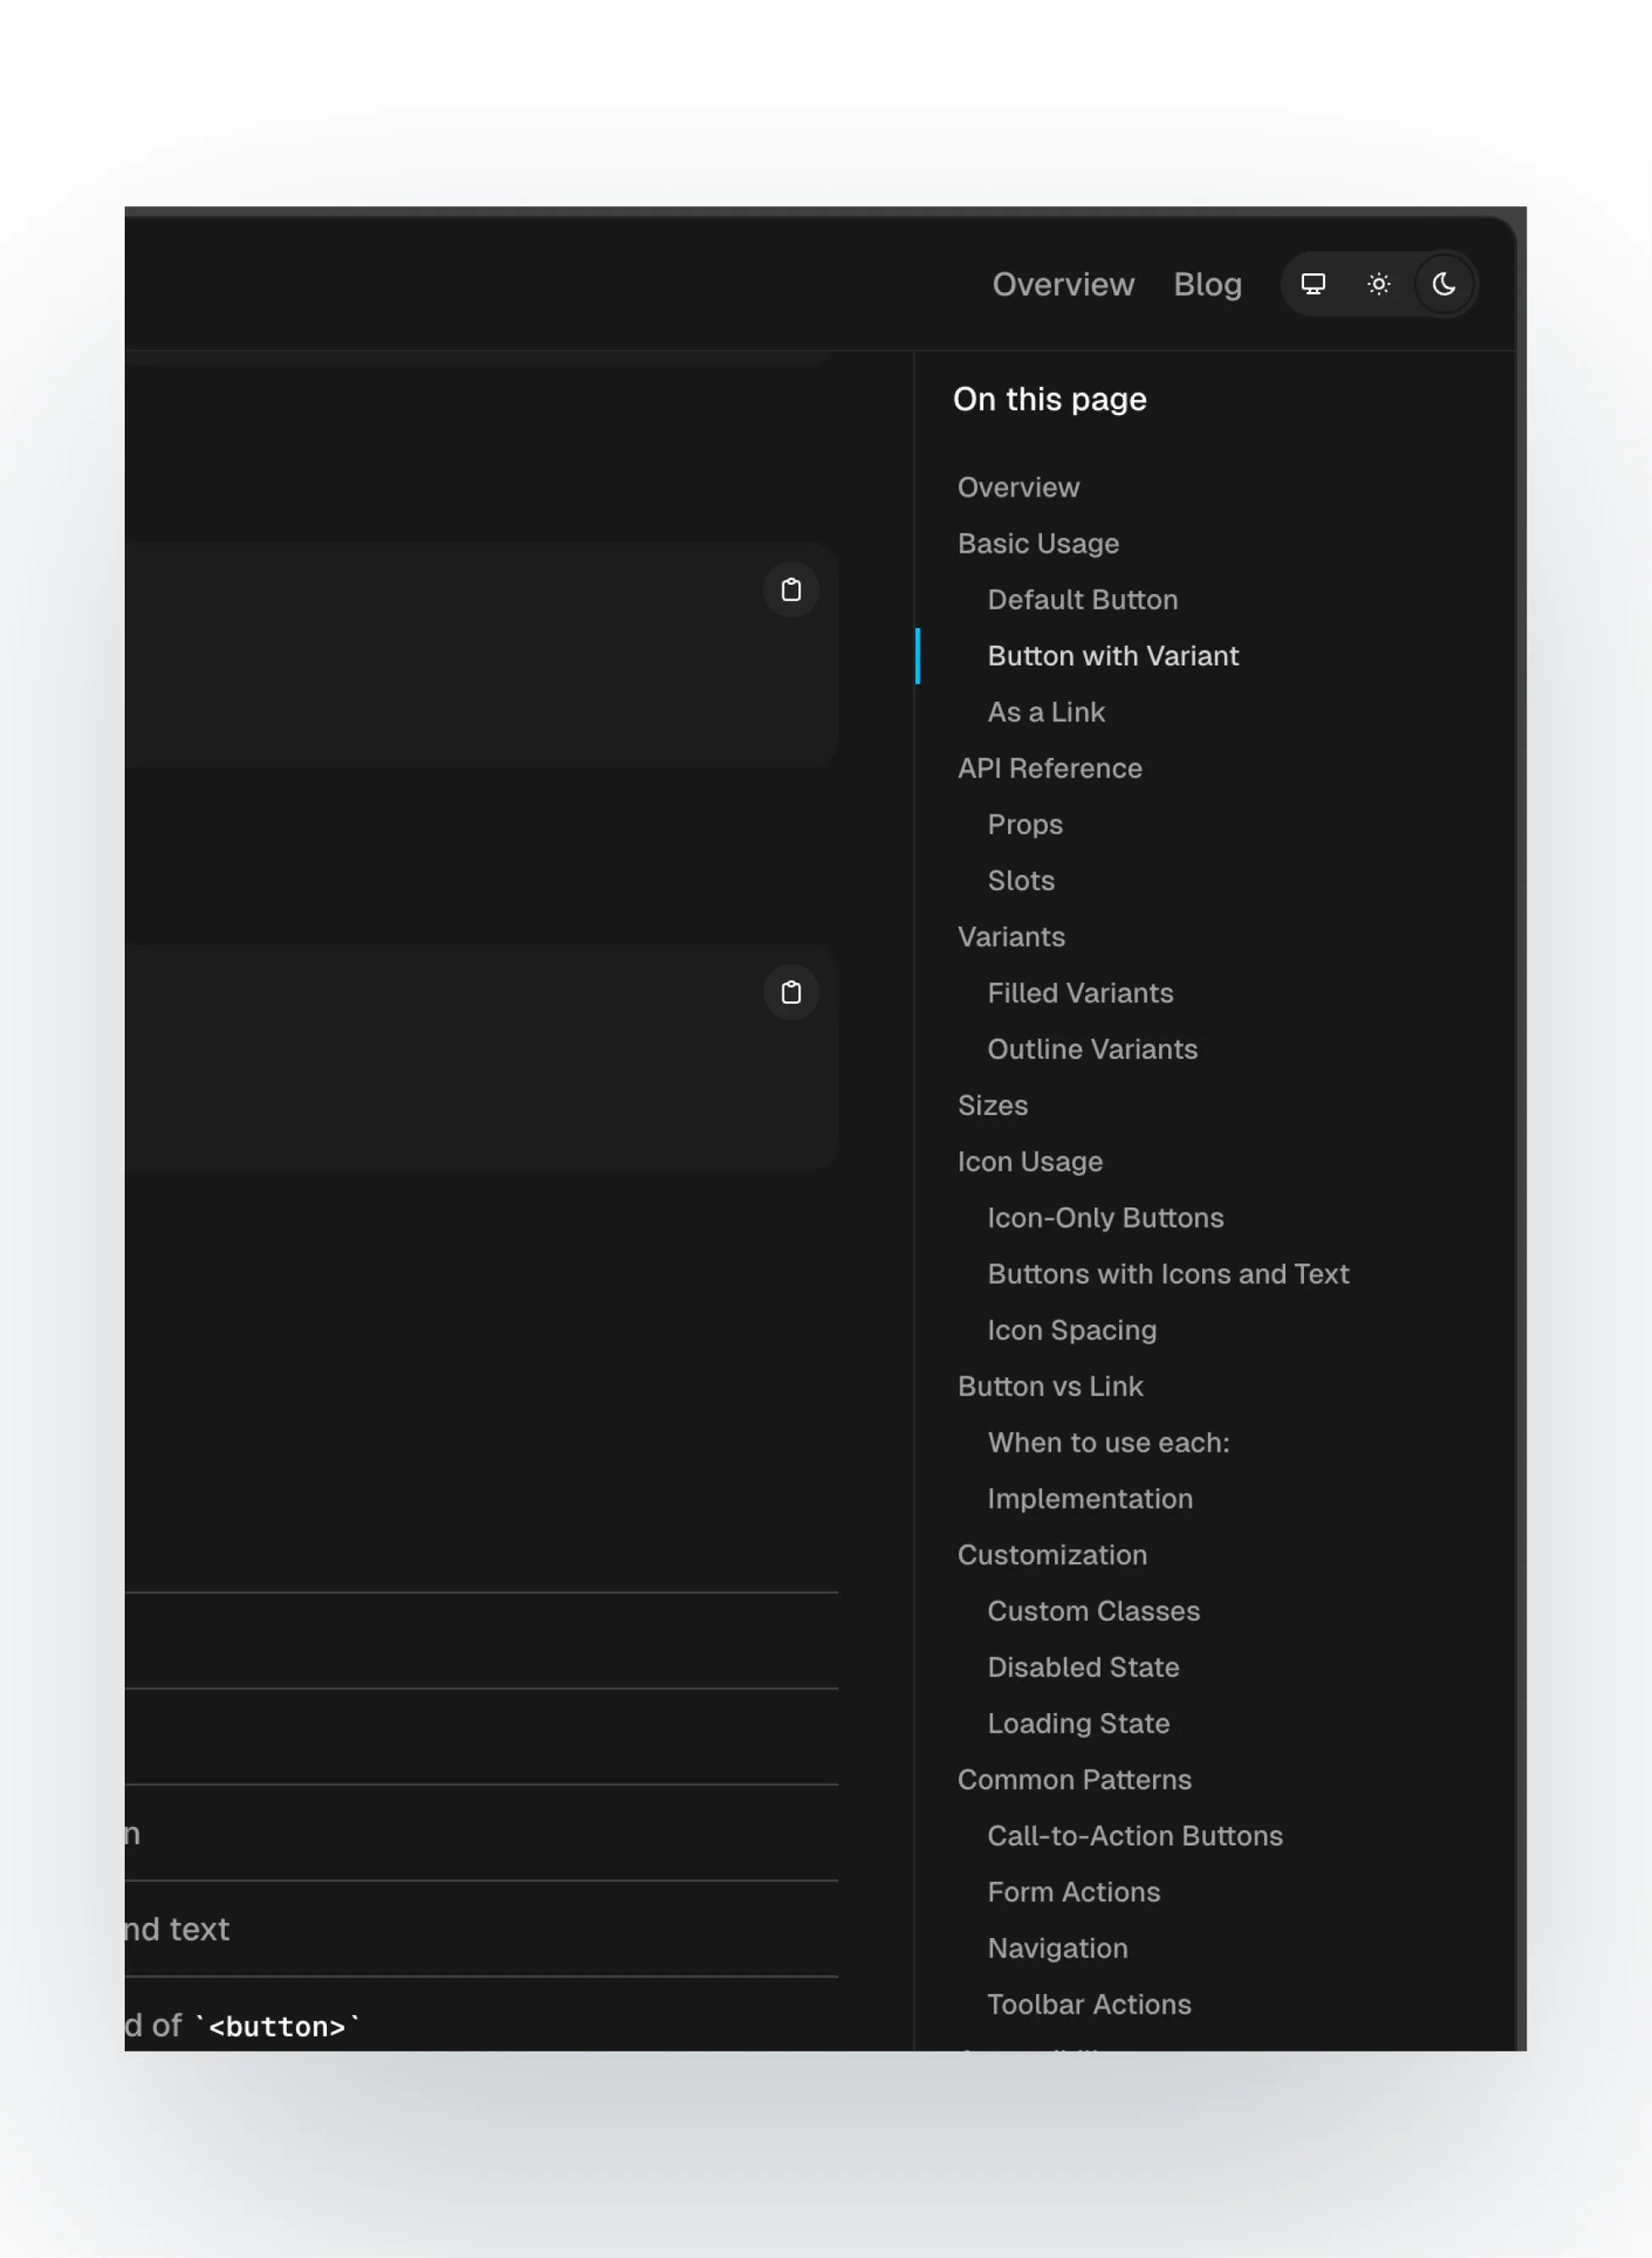Select dark theme moon icon
1652x2258 pixels.
coord(1443,285)
